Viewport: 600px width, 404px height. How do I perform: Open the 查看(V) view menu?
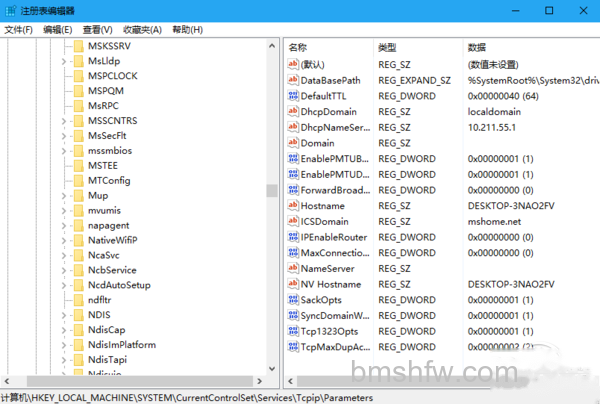click(x=98, y=29)
